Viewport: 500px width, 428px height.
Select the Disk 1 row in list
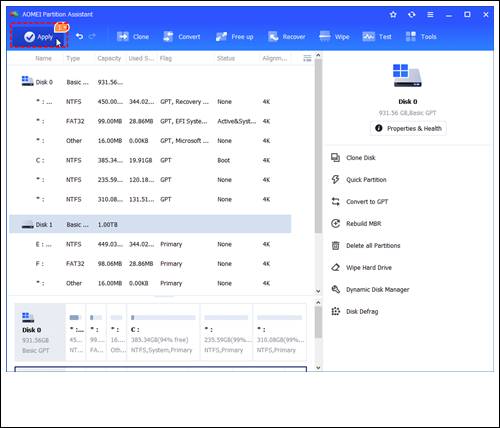pyautogui.click(x=150, y=224)
